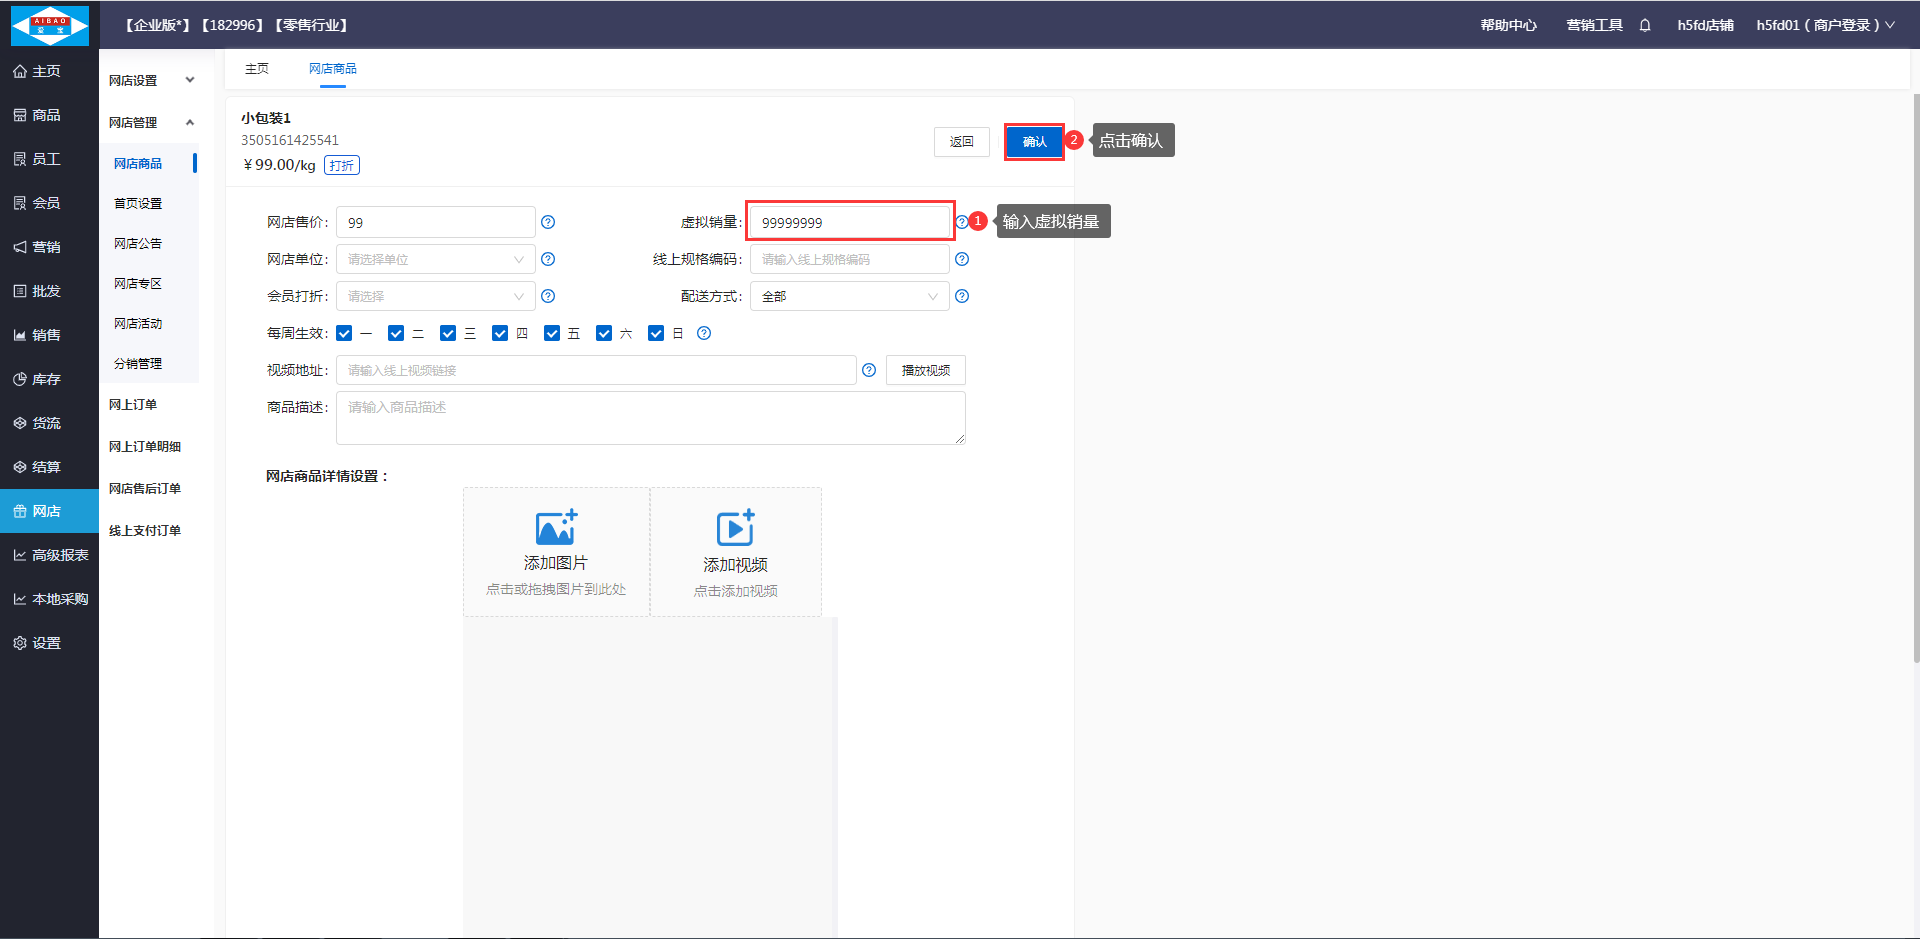
Task: Open 首页设置 in the submenu
Action: [x=138, y=203]
